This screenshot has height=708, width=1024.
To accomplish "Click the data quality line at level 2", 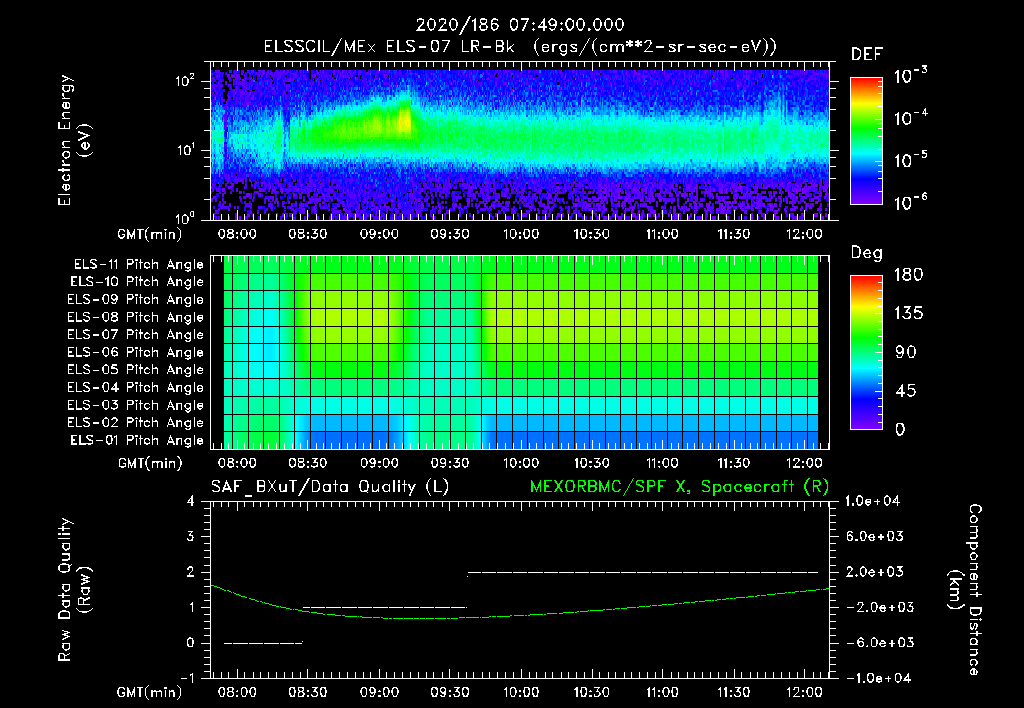I will [x=643, y=572].
